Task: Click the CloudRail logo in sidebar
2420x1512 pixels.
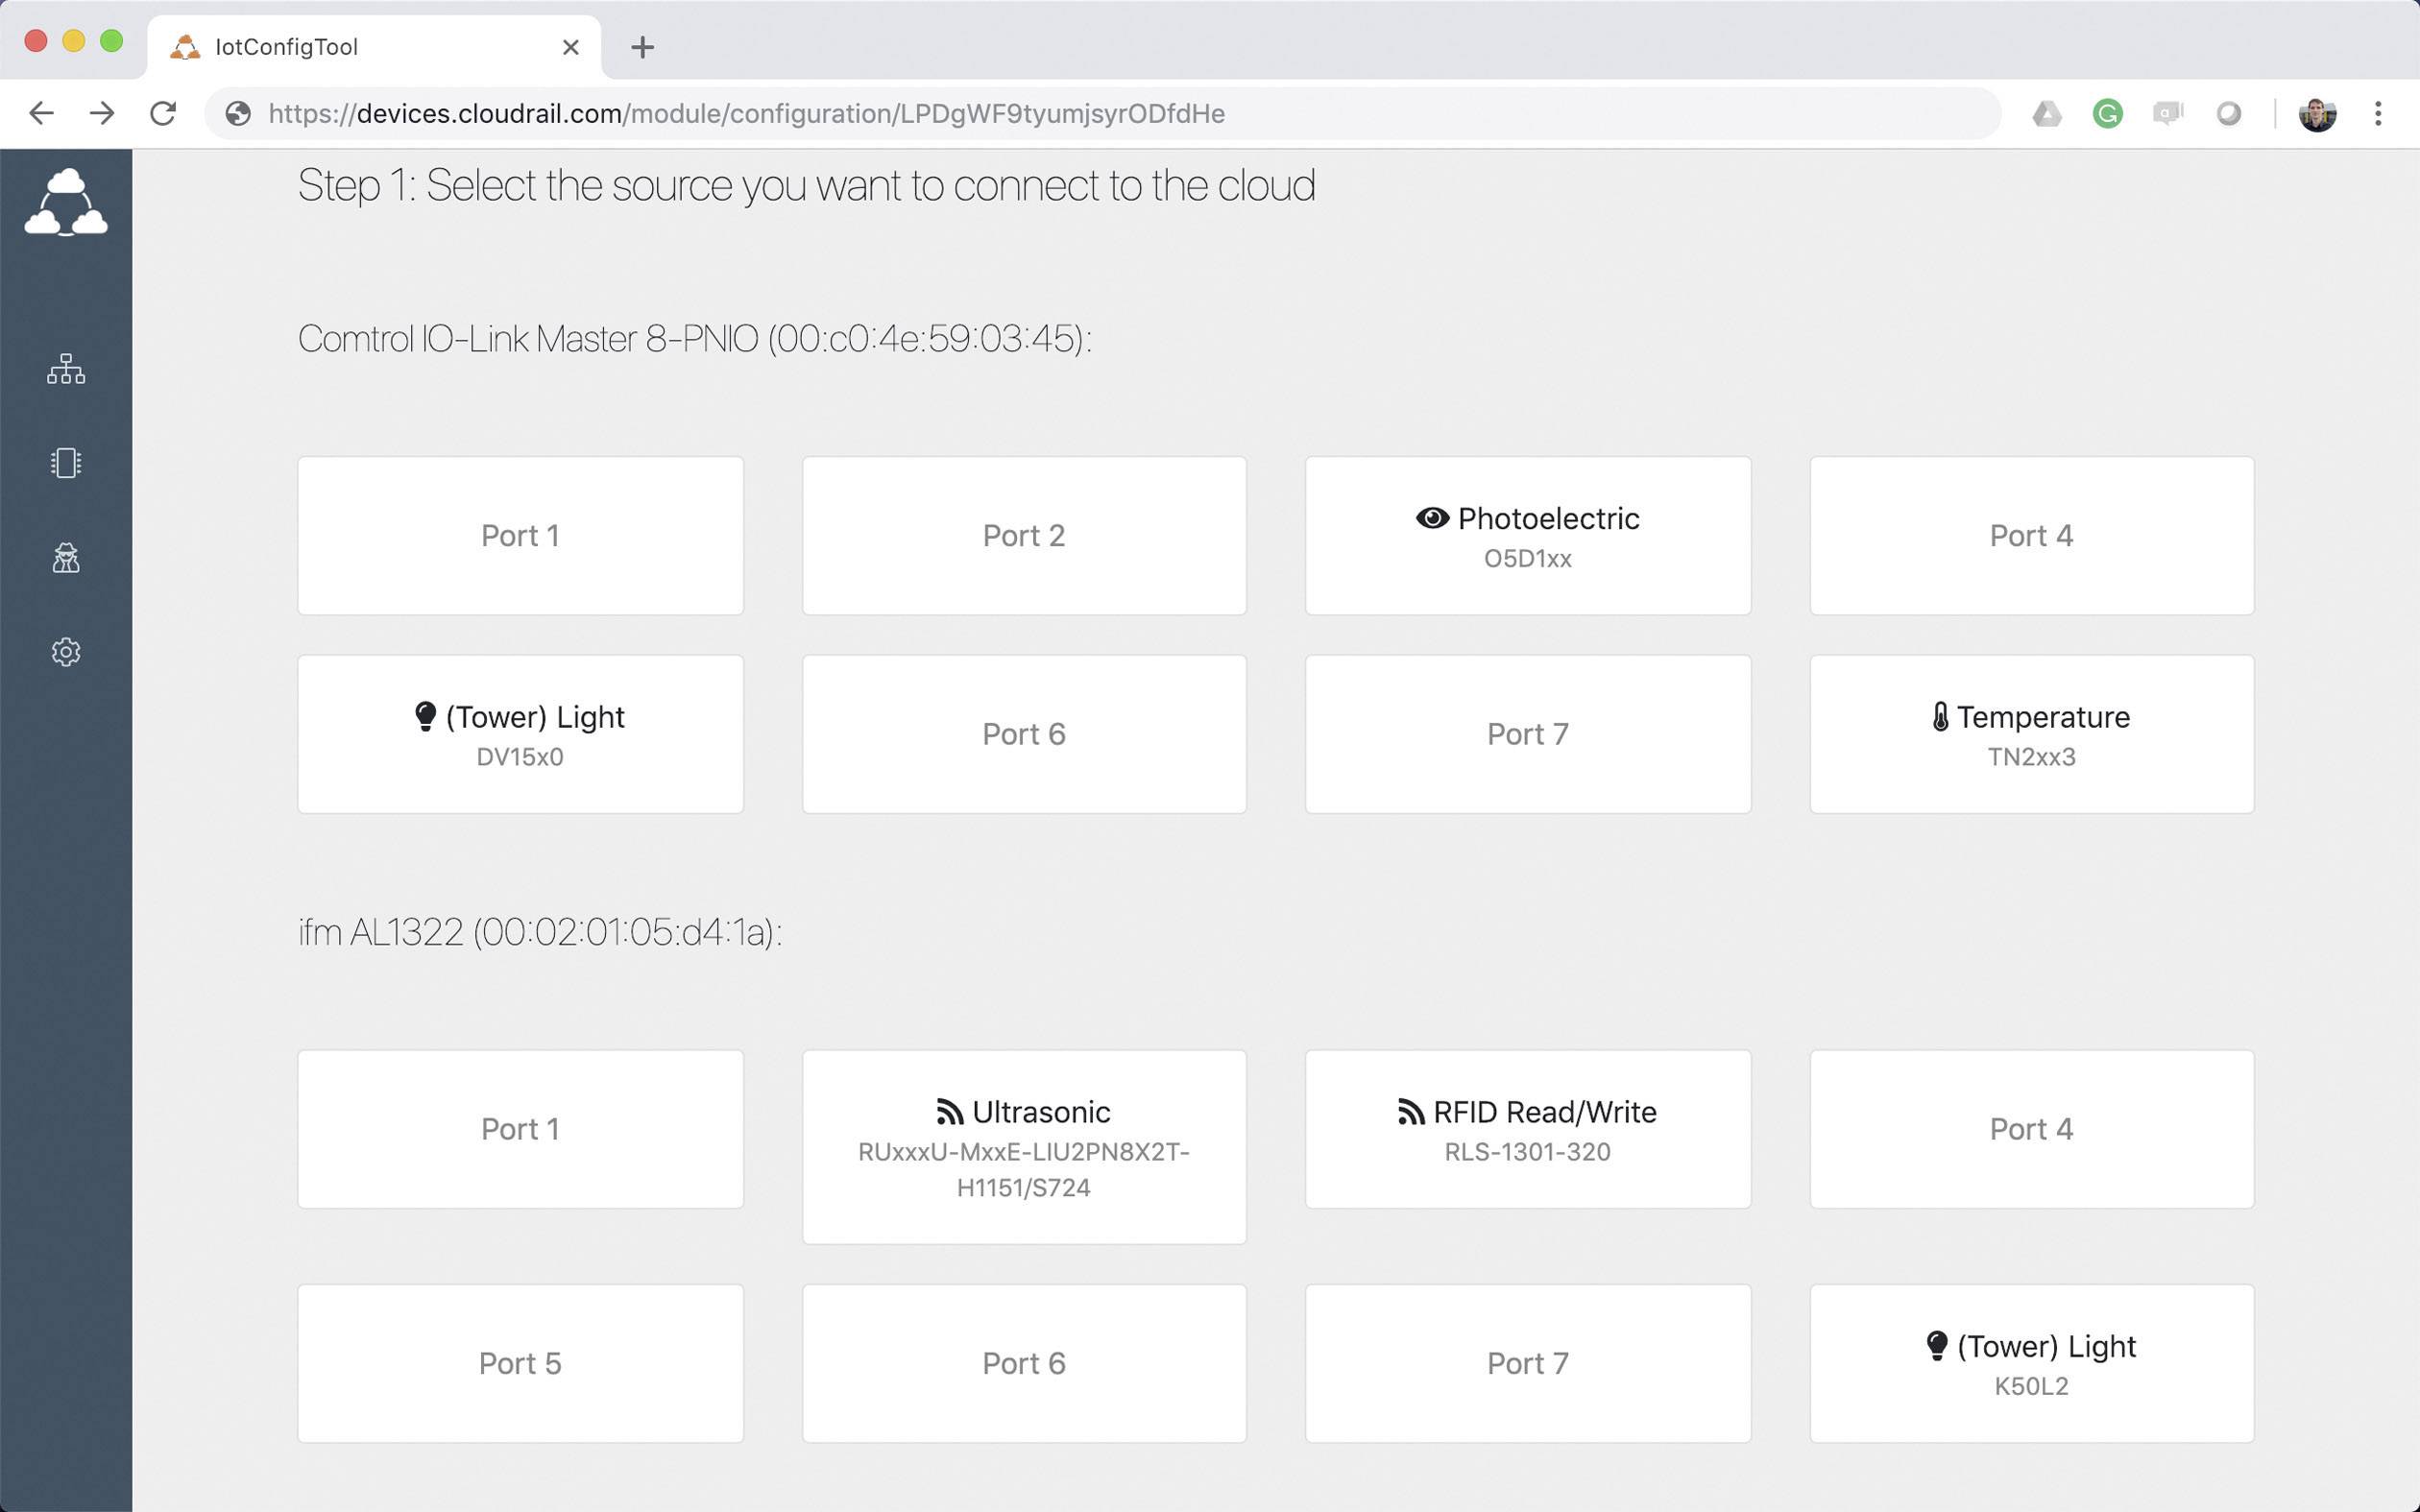Action: click(66, 203)
